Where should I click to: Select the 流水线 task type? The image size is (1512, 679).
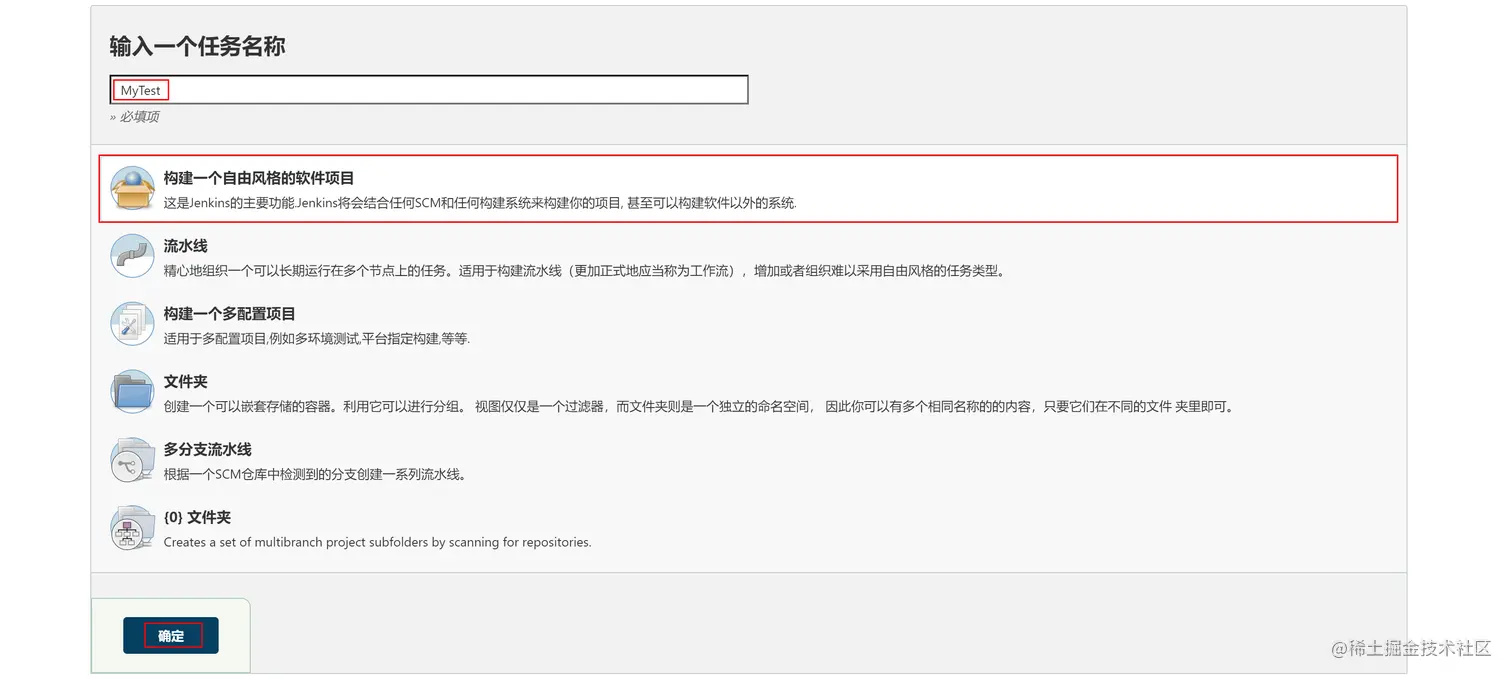(x=185, y=246)
